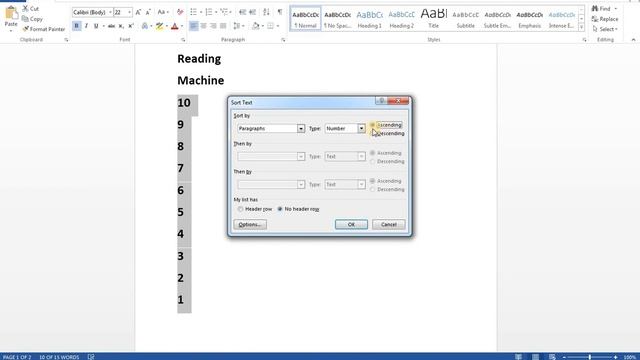Click the Decrease Indent icon
Screen dimensions: 640x360
pos(242,12)
